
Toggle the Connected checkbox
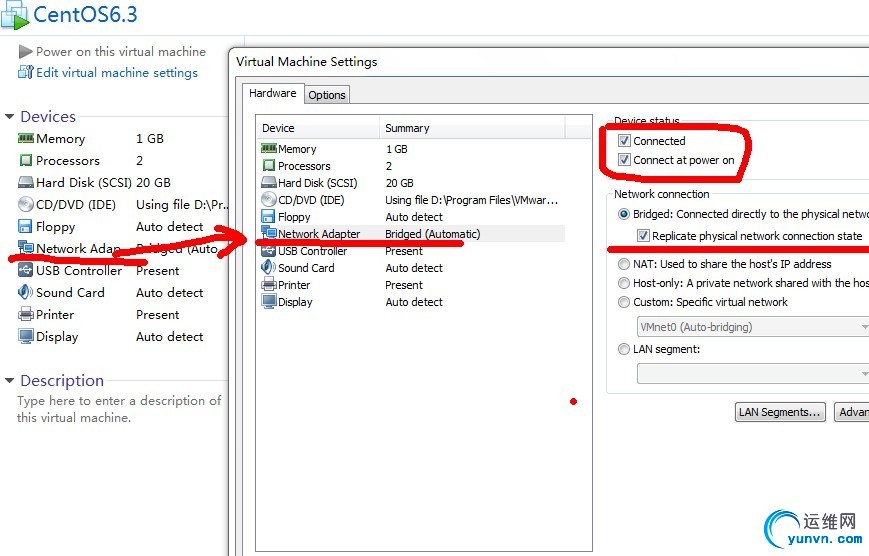[x=624, y=141]
